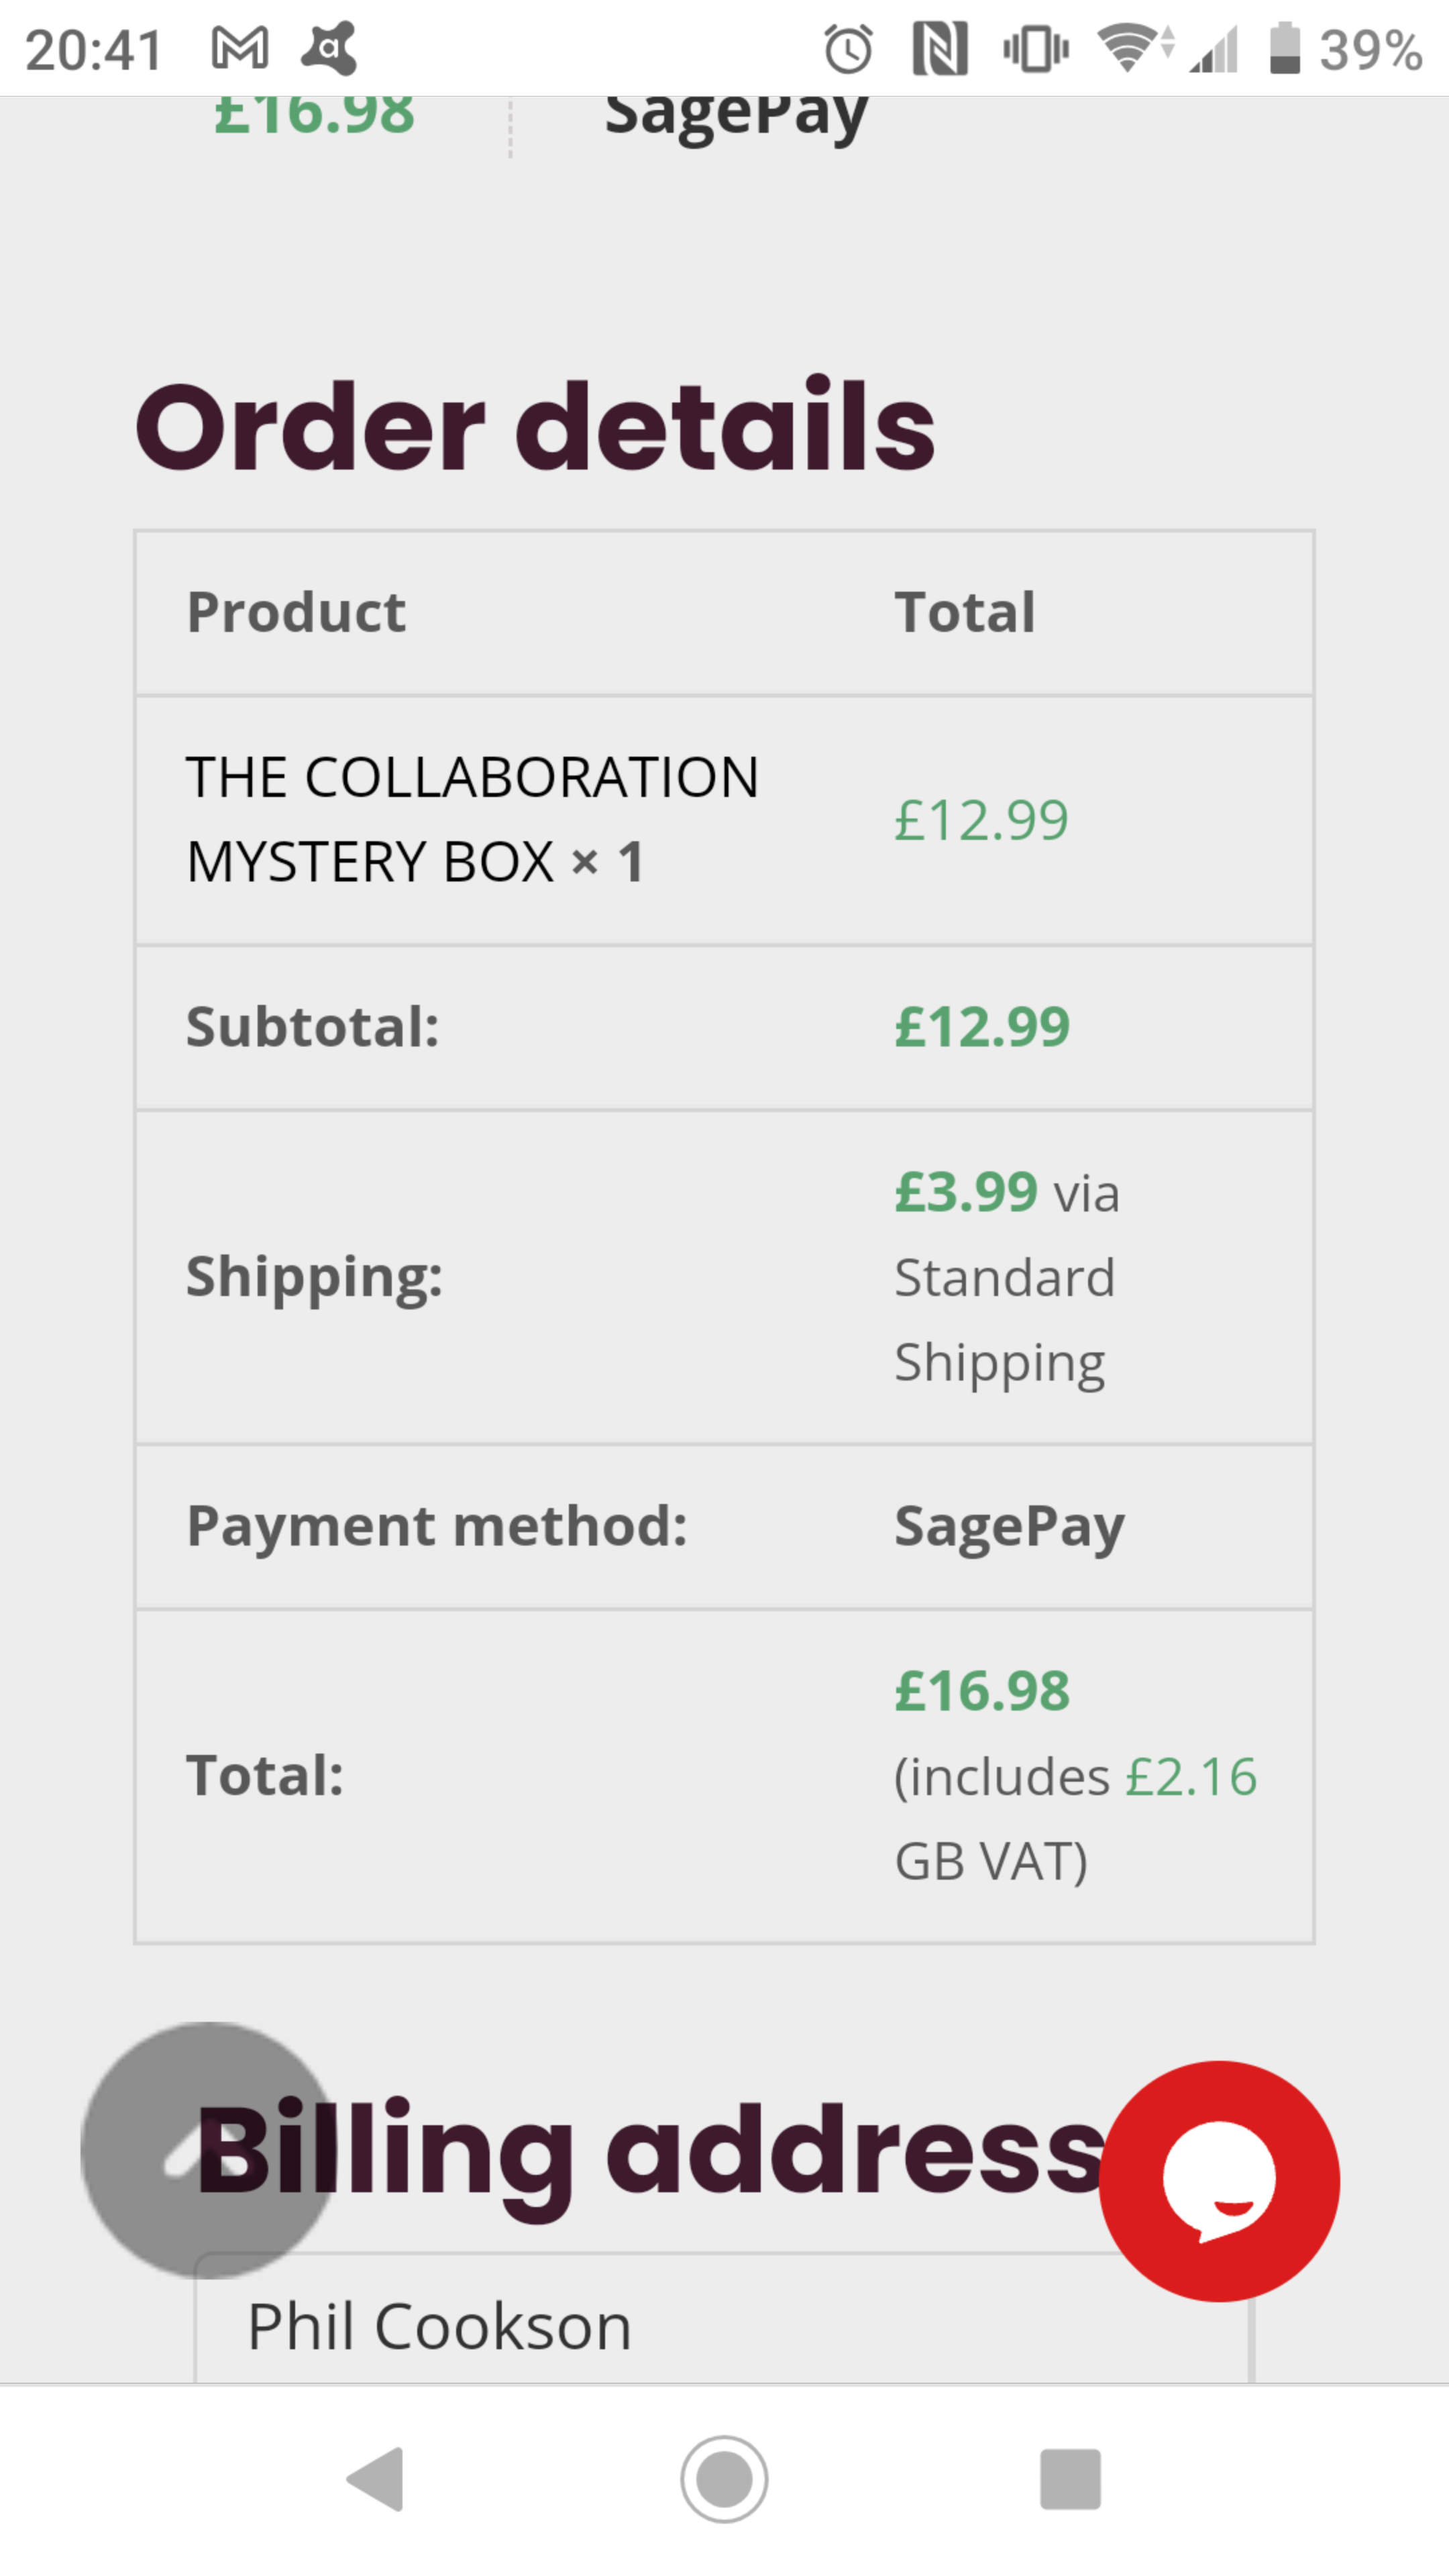This screenshot has height=2576, width=1449.
Task: Open the red live chat bubble
Action: 1219,2181
